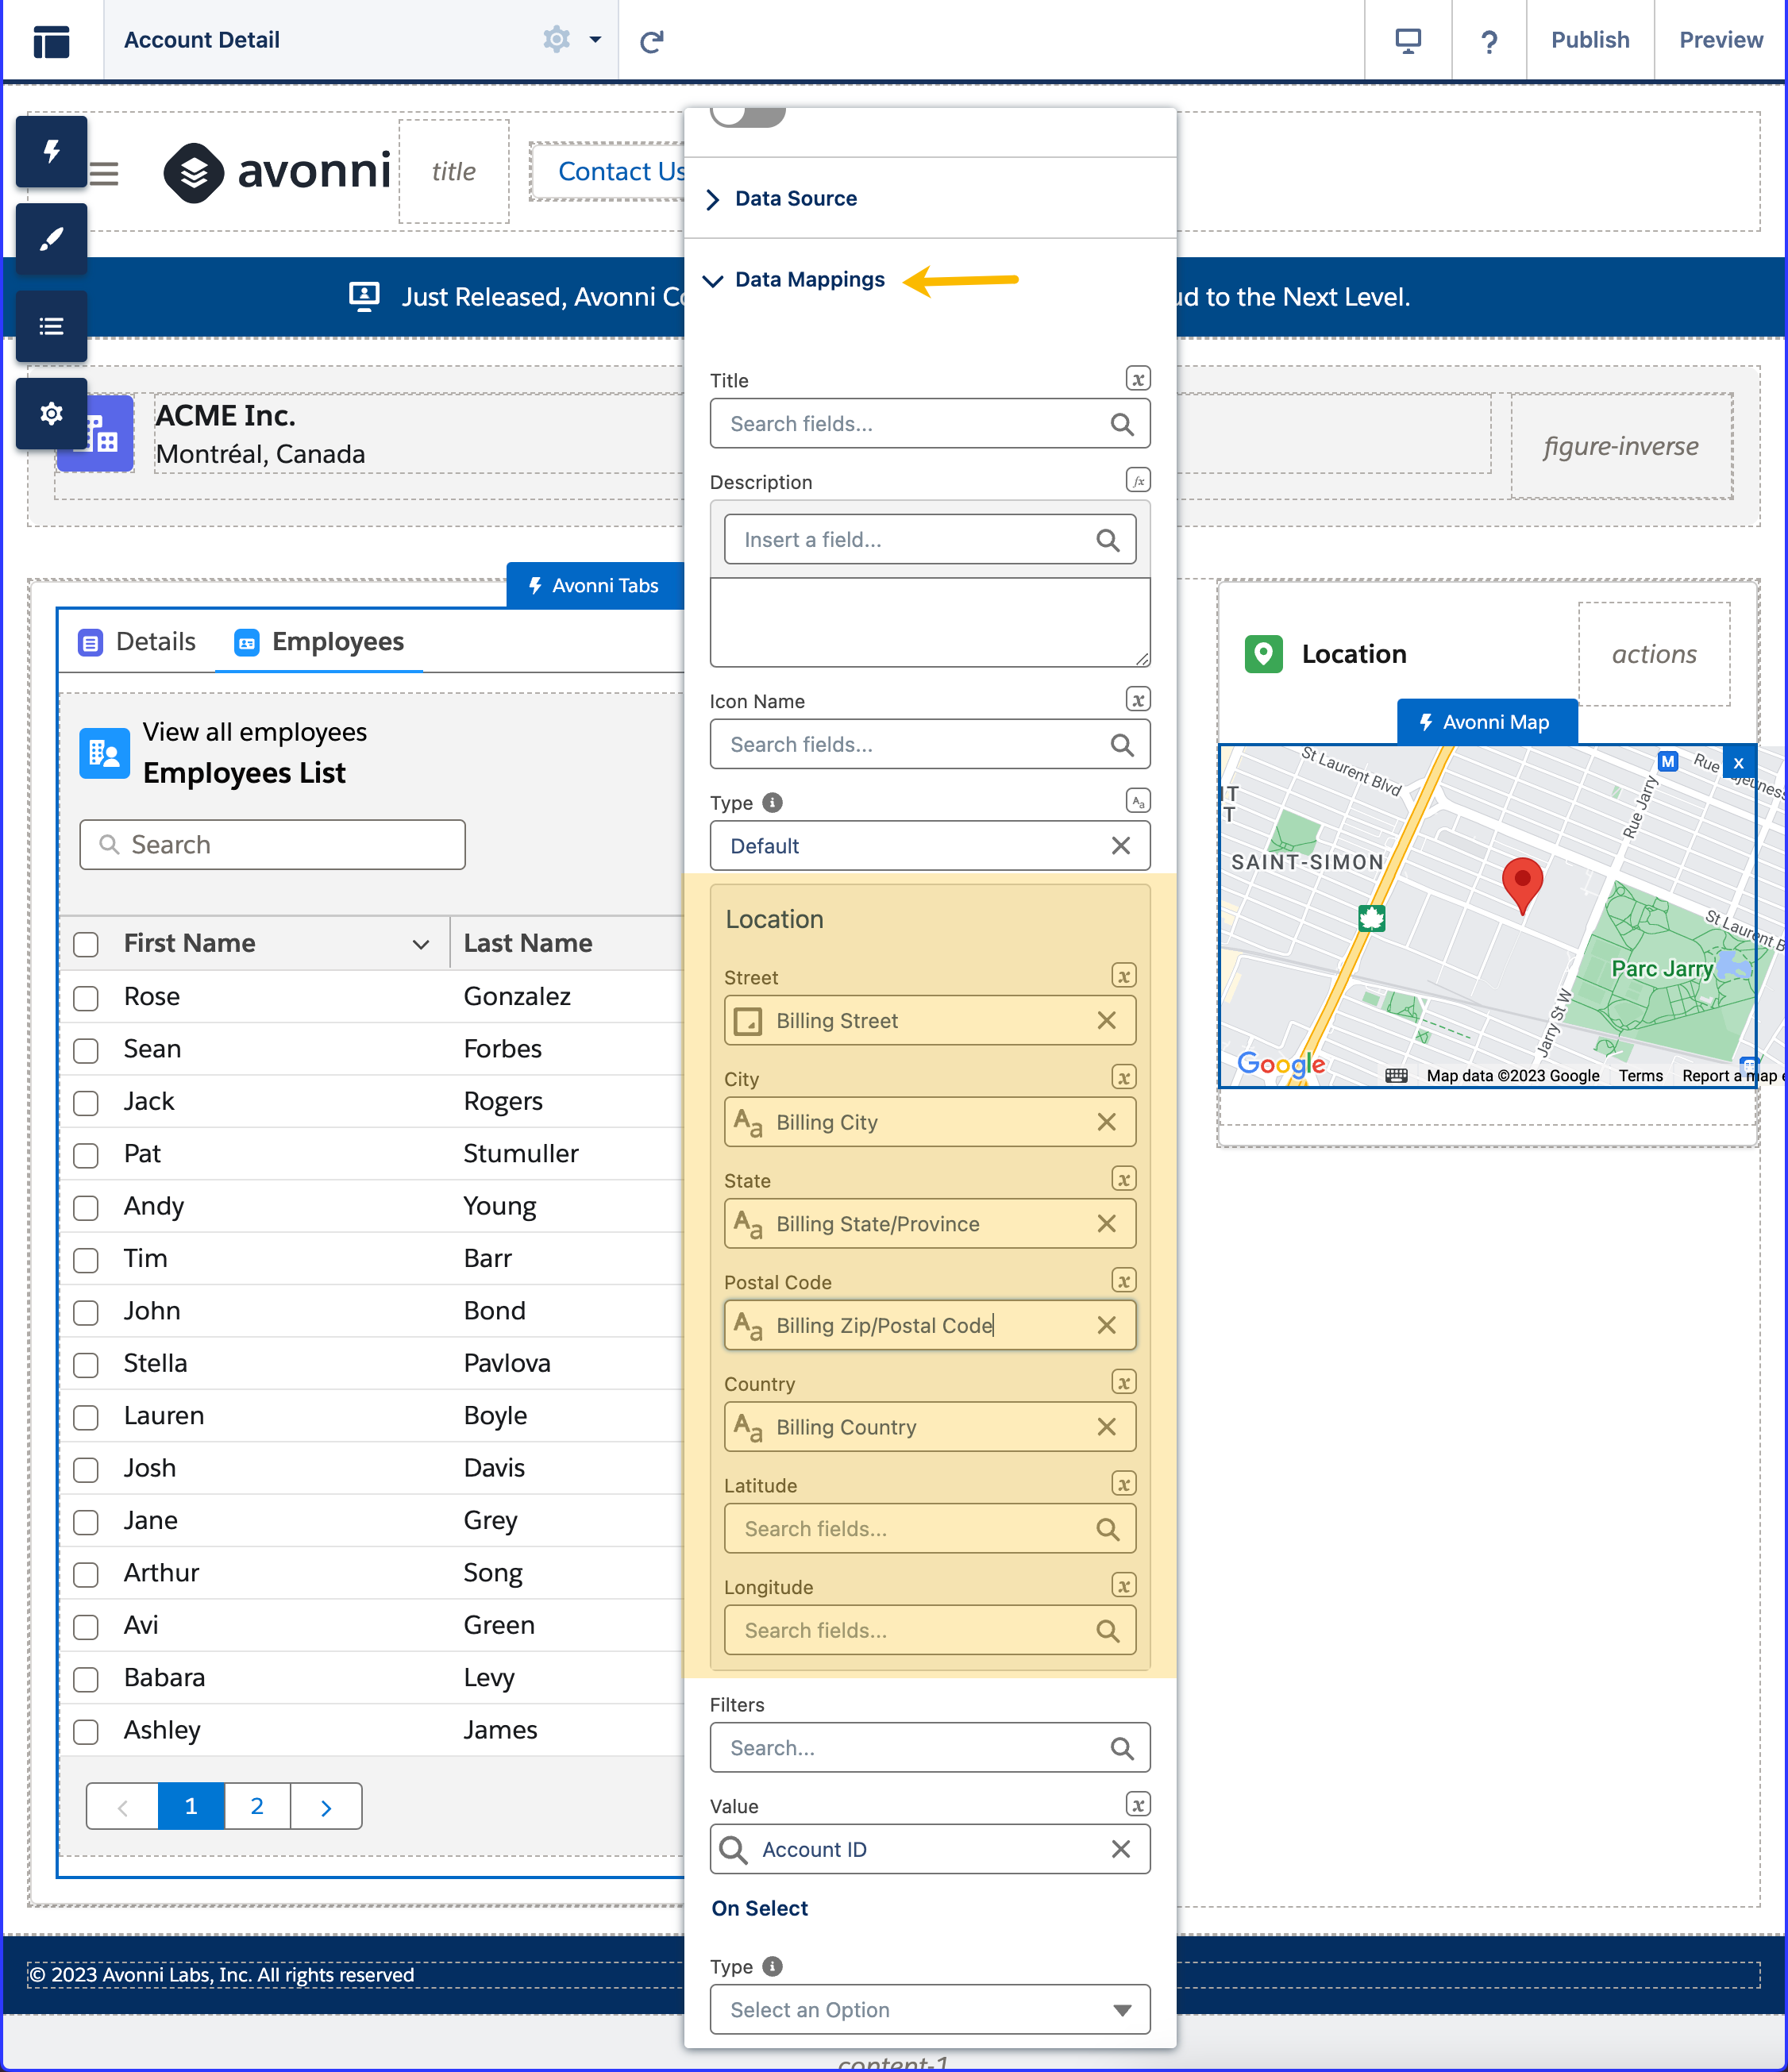Switch to the Details tab

click(137, 642)
